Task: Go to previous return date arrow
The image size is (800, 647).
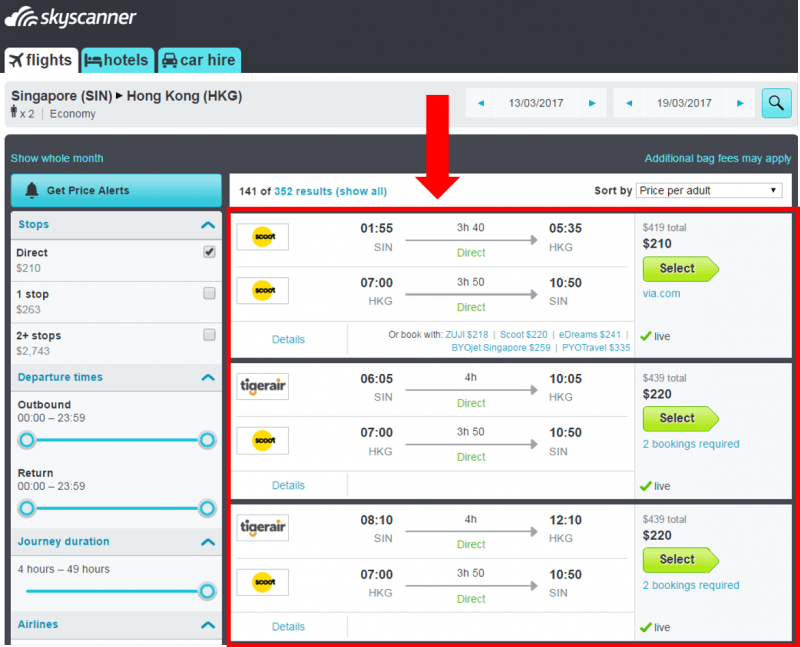Action: point(629,103)
